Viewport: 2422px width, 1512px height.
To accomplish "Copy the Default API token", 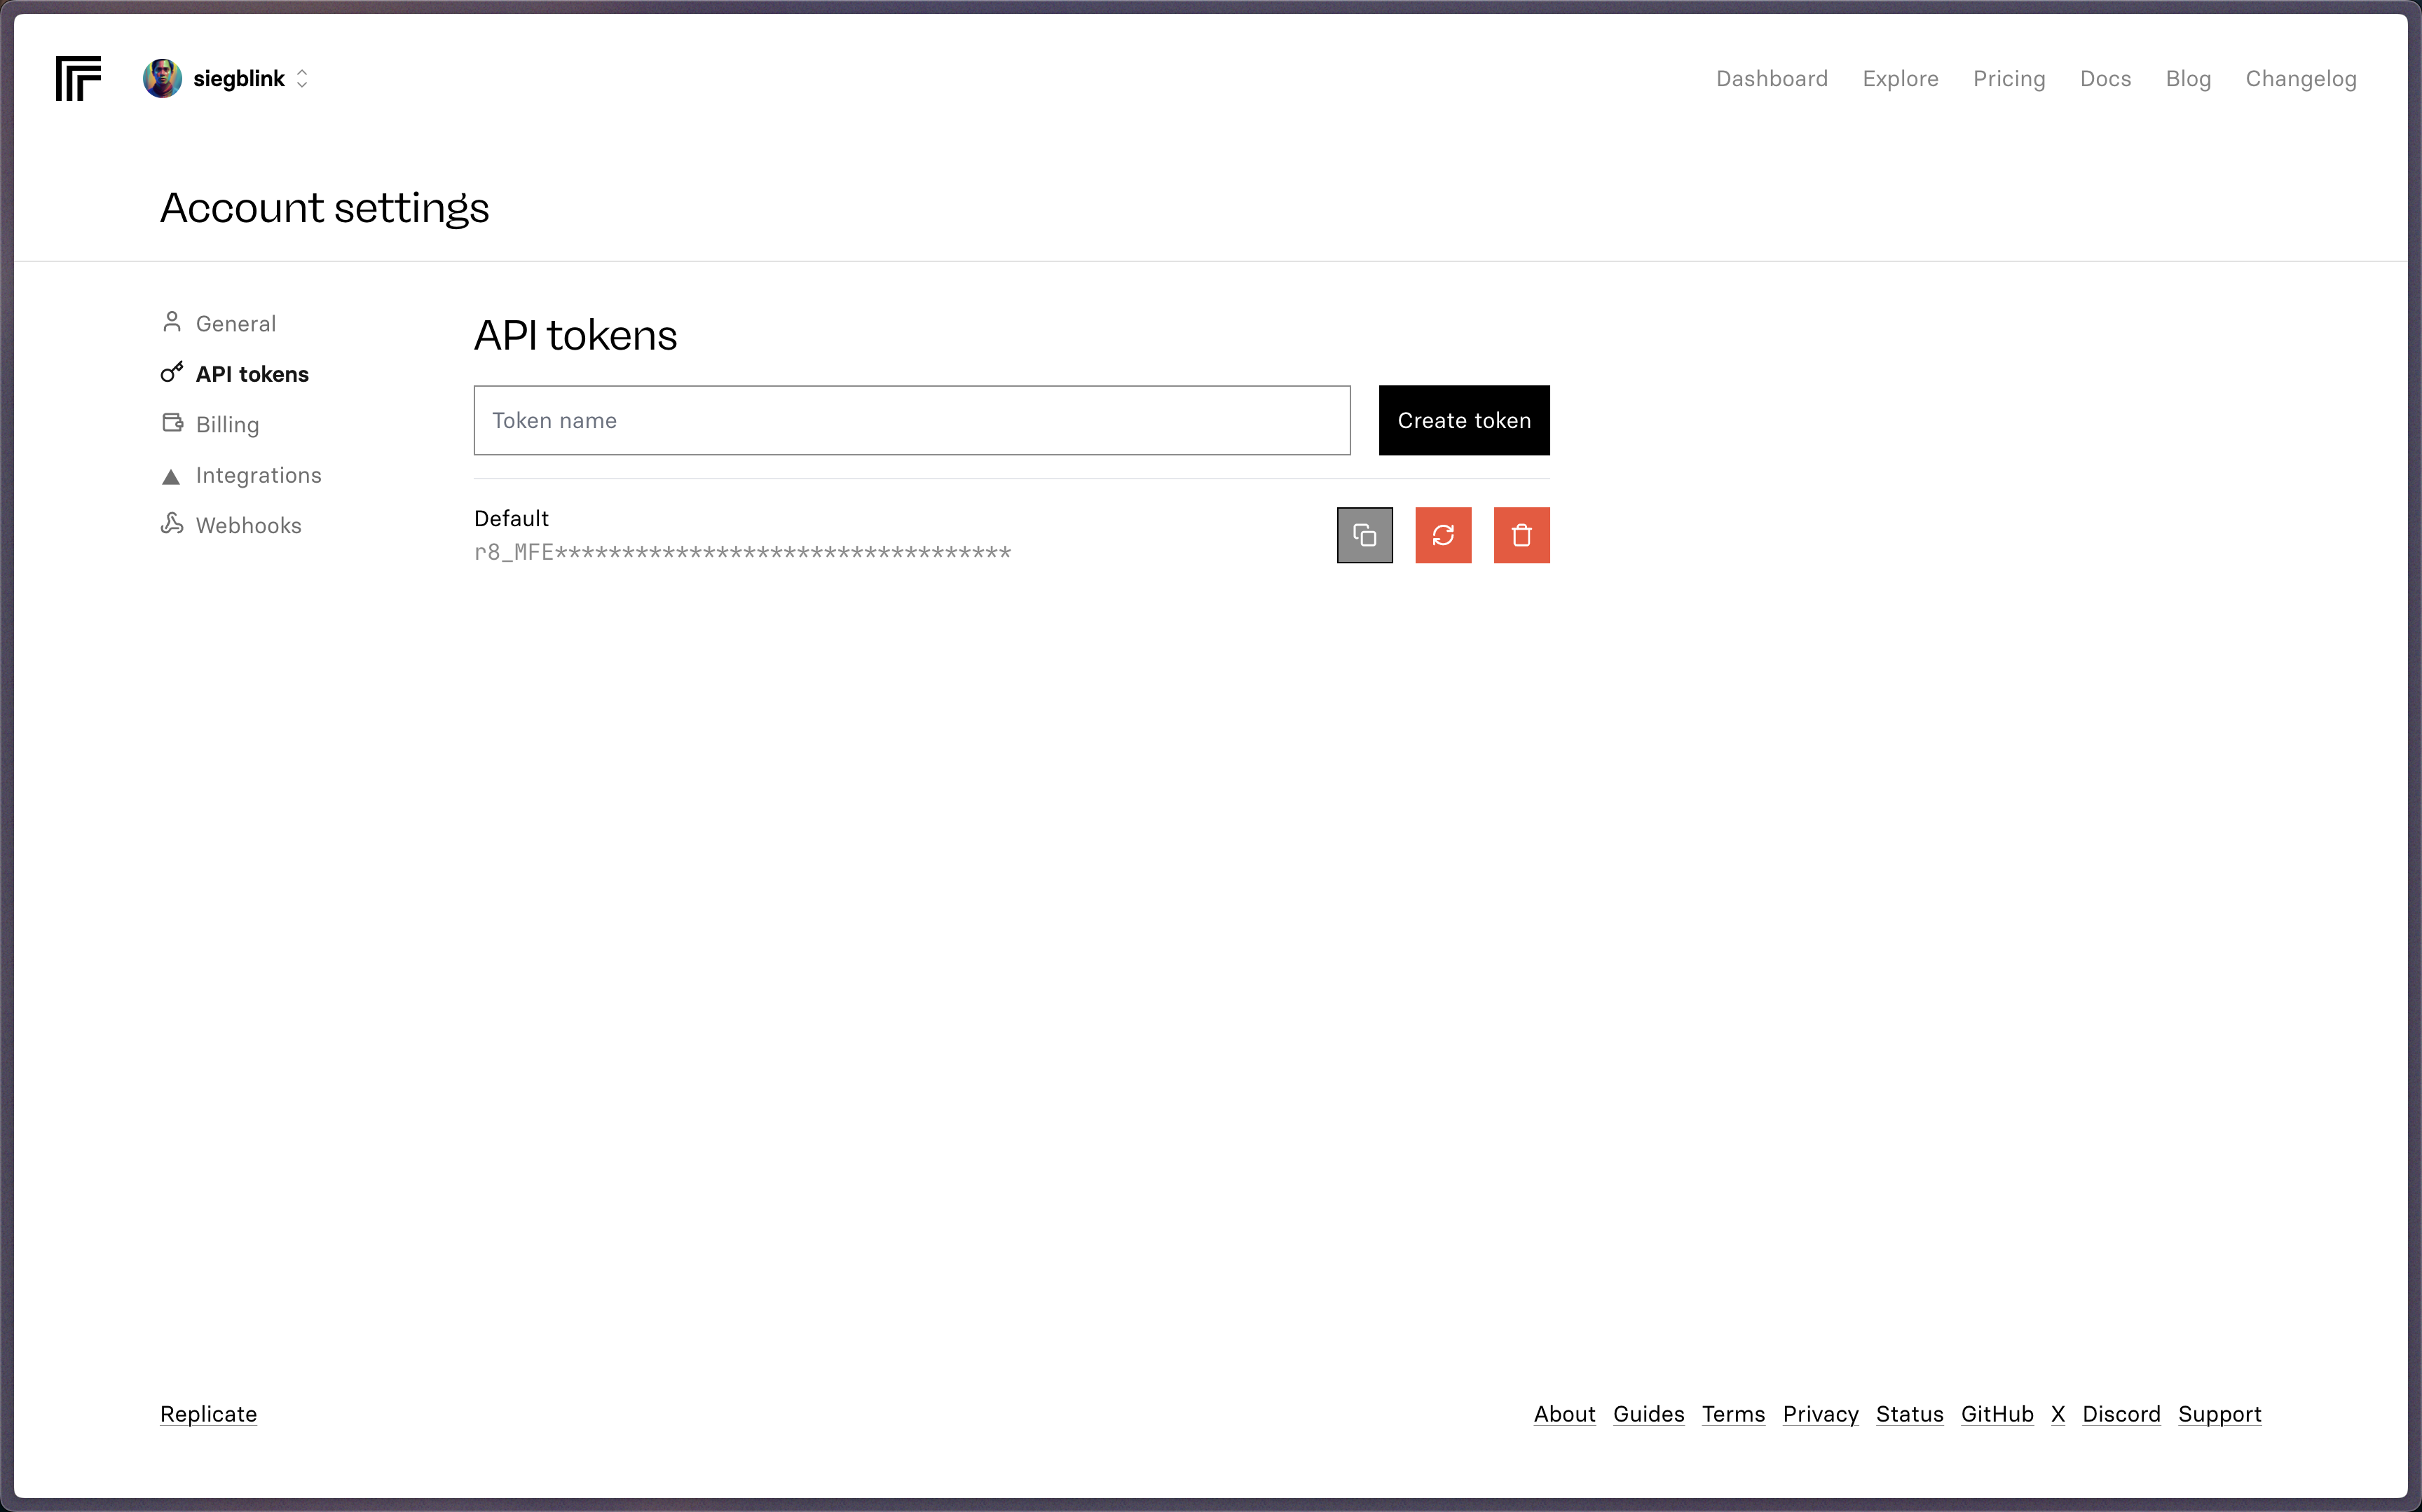I will (x=1364, y=535).
